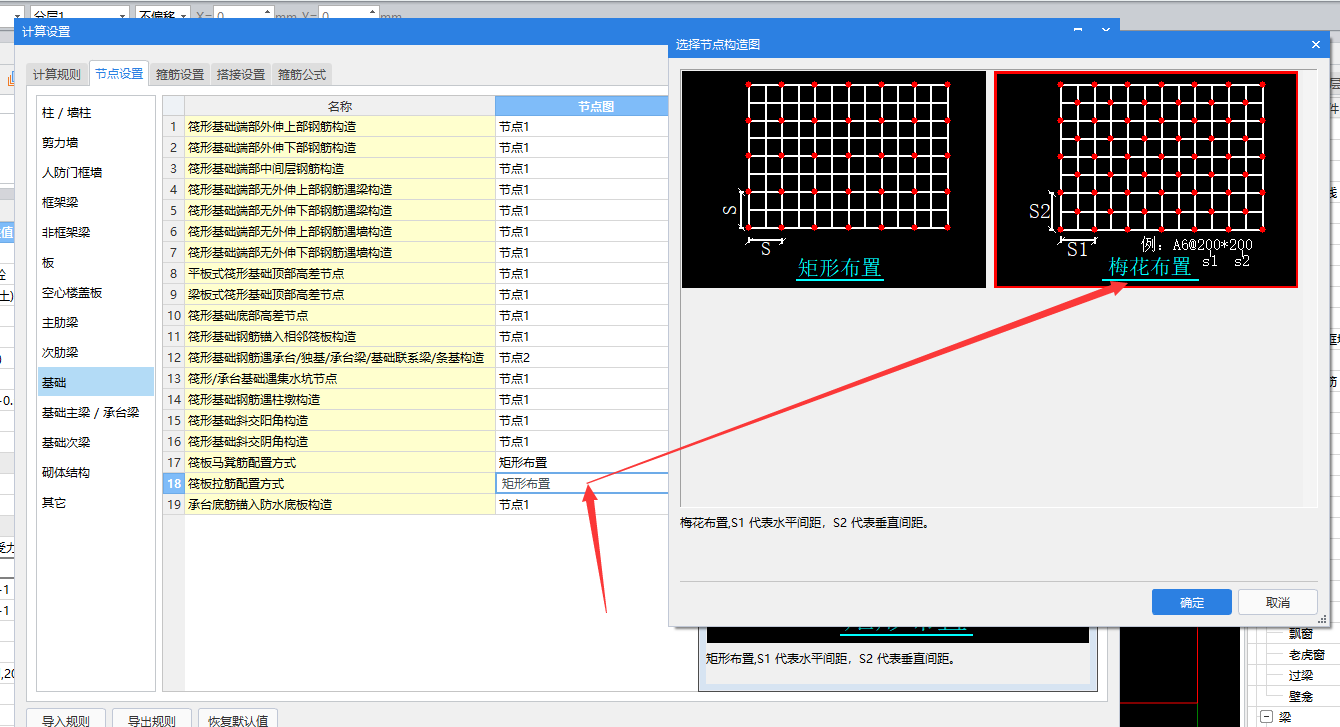Open the 箍筋设置 tab

[x=180, y=74]
